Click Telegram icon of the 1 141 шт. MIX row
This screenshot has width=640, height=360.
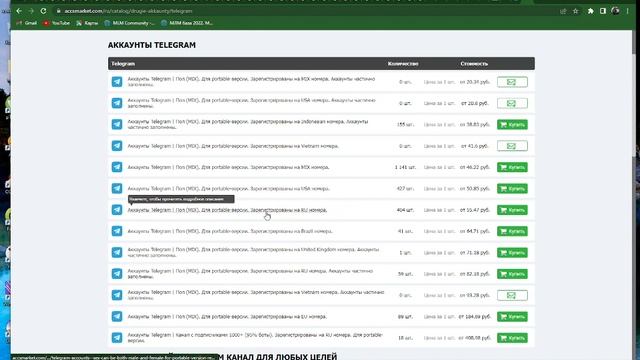click(117, 167)
